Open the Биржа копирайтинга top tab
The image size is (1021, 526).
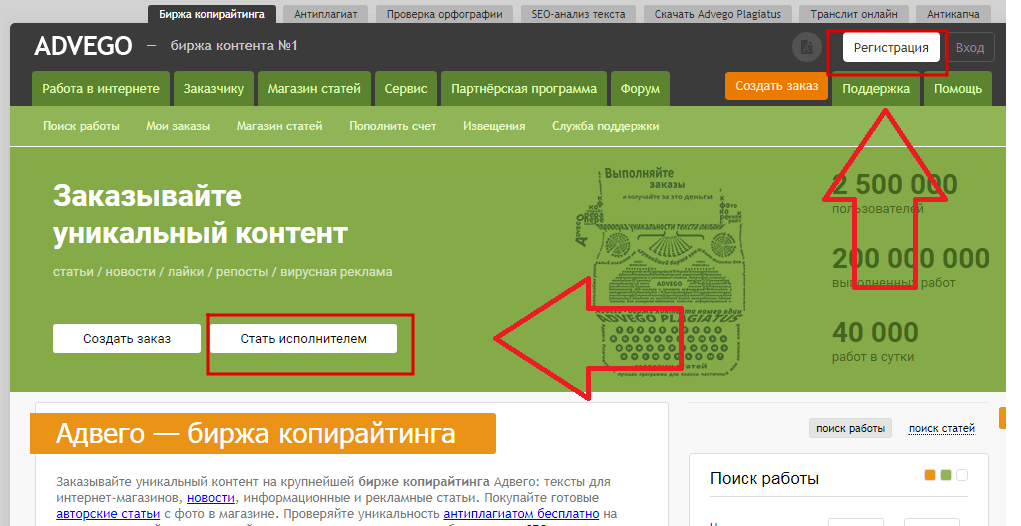212,14
